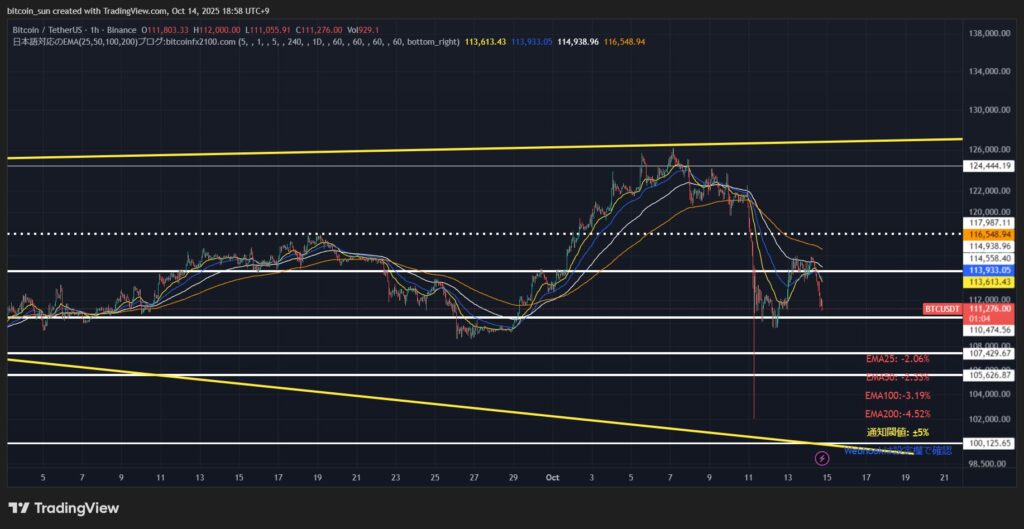Click the EMA200: -4.52% label
This screenshot has width=1024, height=529.
(897, 414)
